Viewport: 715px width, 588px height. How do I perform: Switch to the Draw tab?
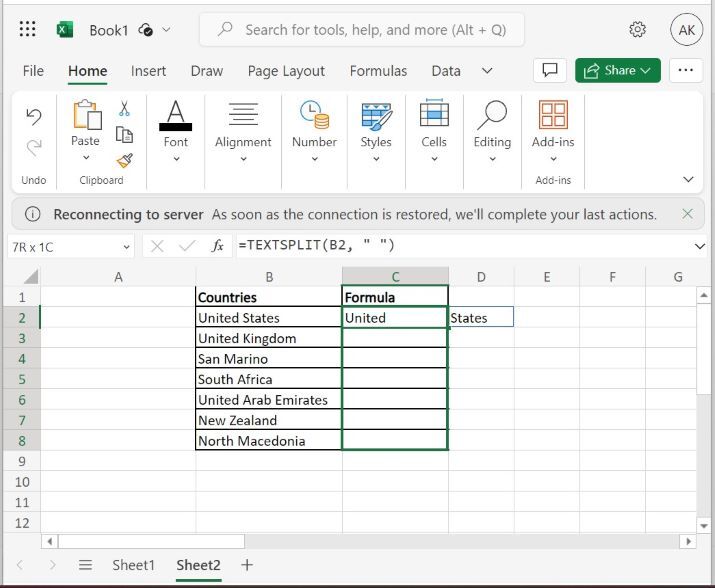click(207, 71)
